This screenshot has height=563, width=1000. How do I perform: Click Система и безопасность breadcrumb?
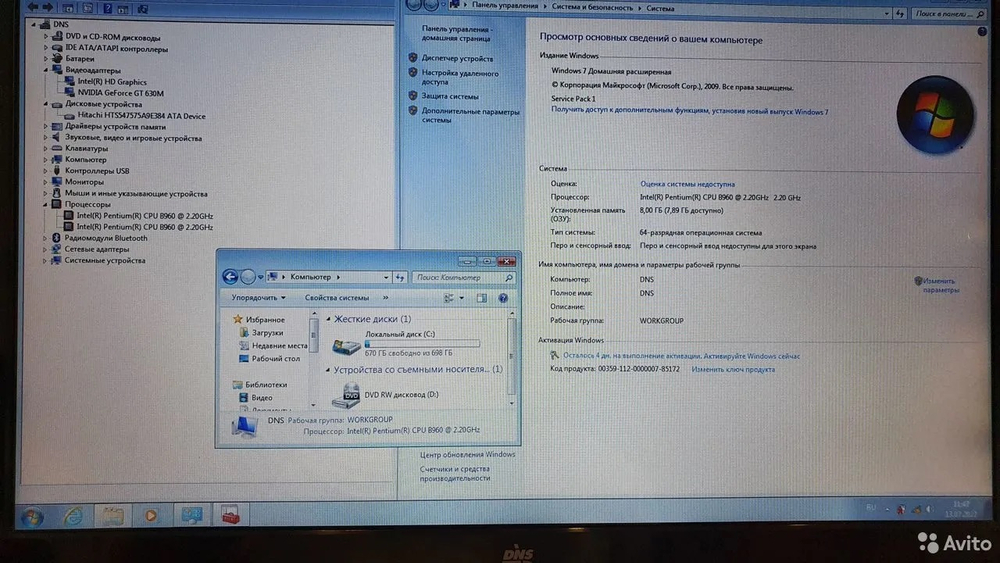(x=592, y=8)
